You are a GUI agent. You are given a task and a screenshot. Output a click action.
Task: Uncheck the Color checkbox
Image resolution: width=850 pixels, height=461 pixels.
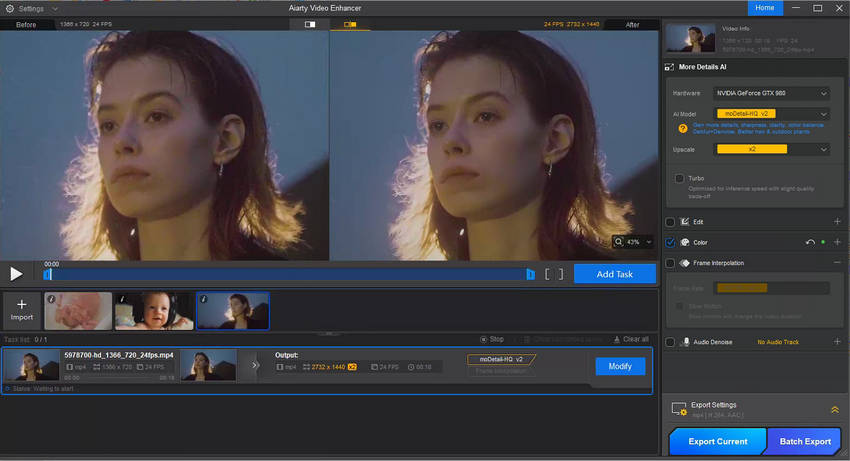point(670,242)
